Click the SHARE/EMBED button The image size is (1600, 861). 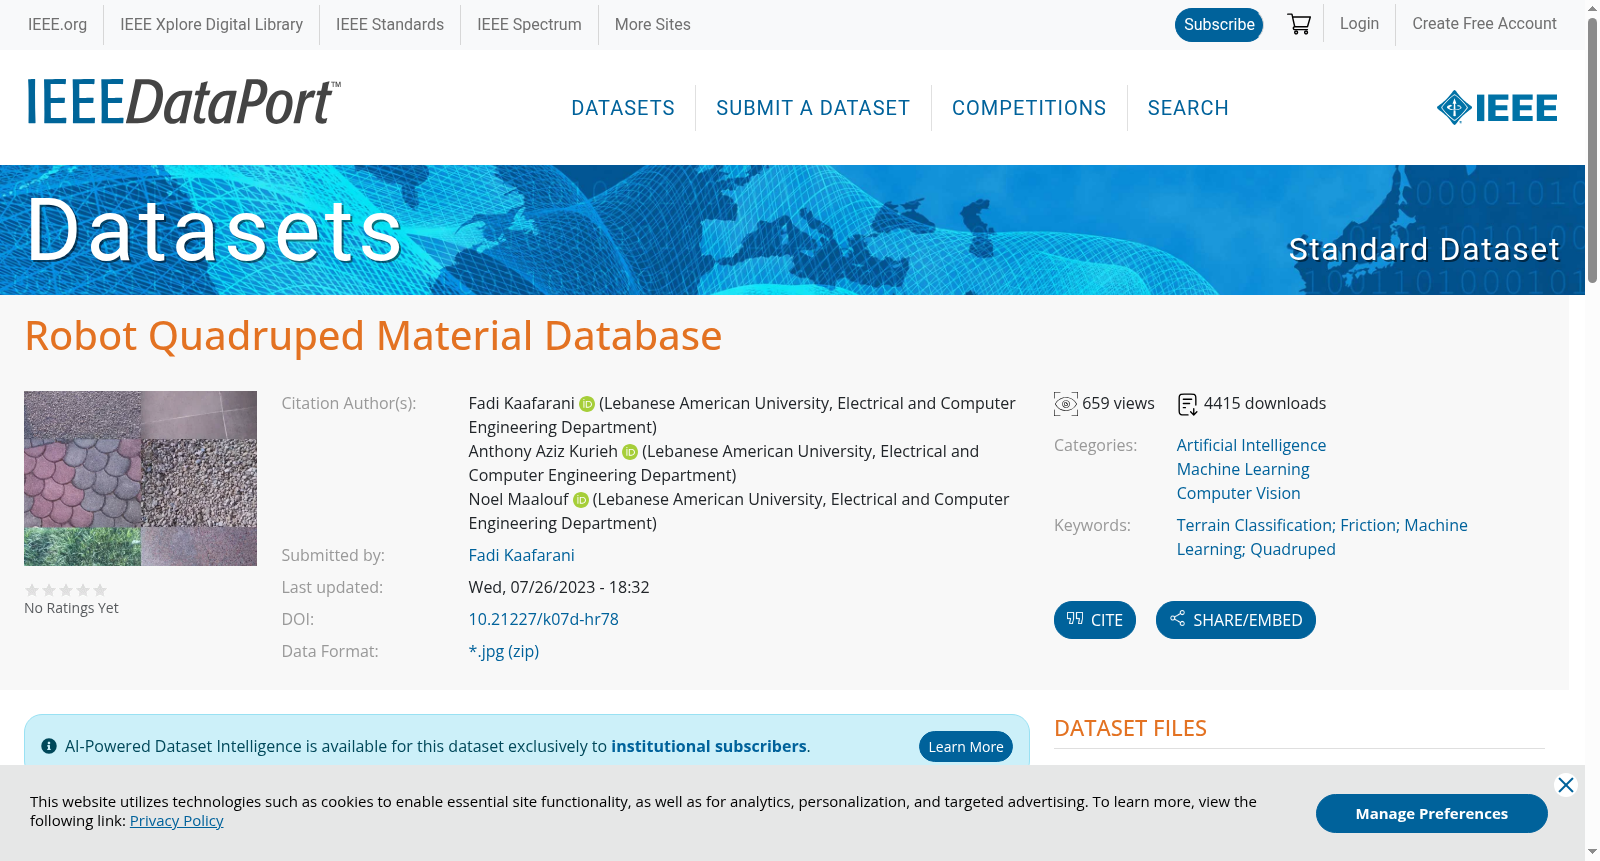pyautogui.click(x=1236, y=620)
